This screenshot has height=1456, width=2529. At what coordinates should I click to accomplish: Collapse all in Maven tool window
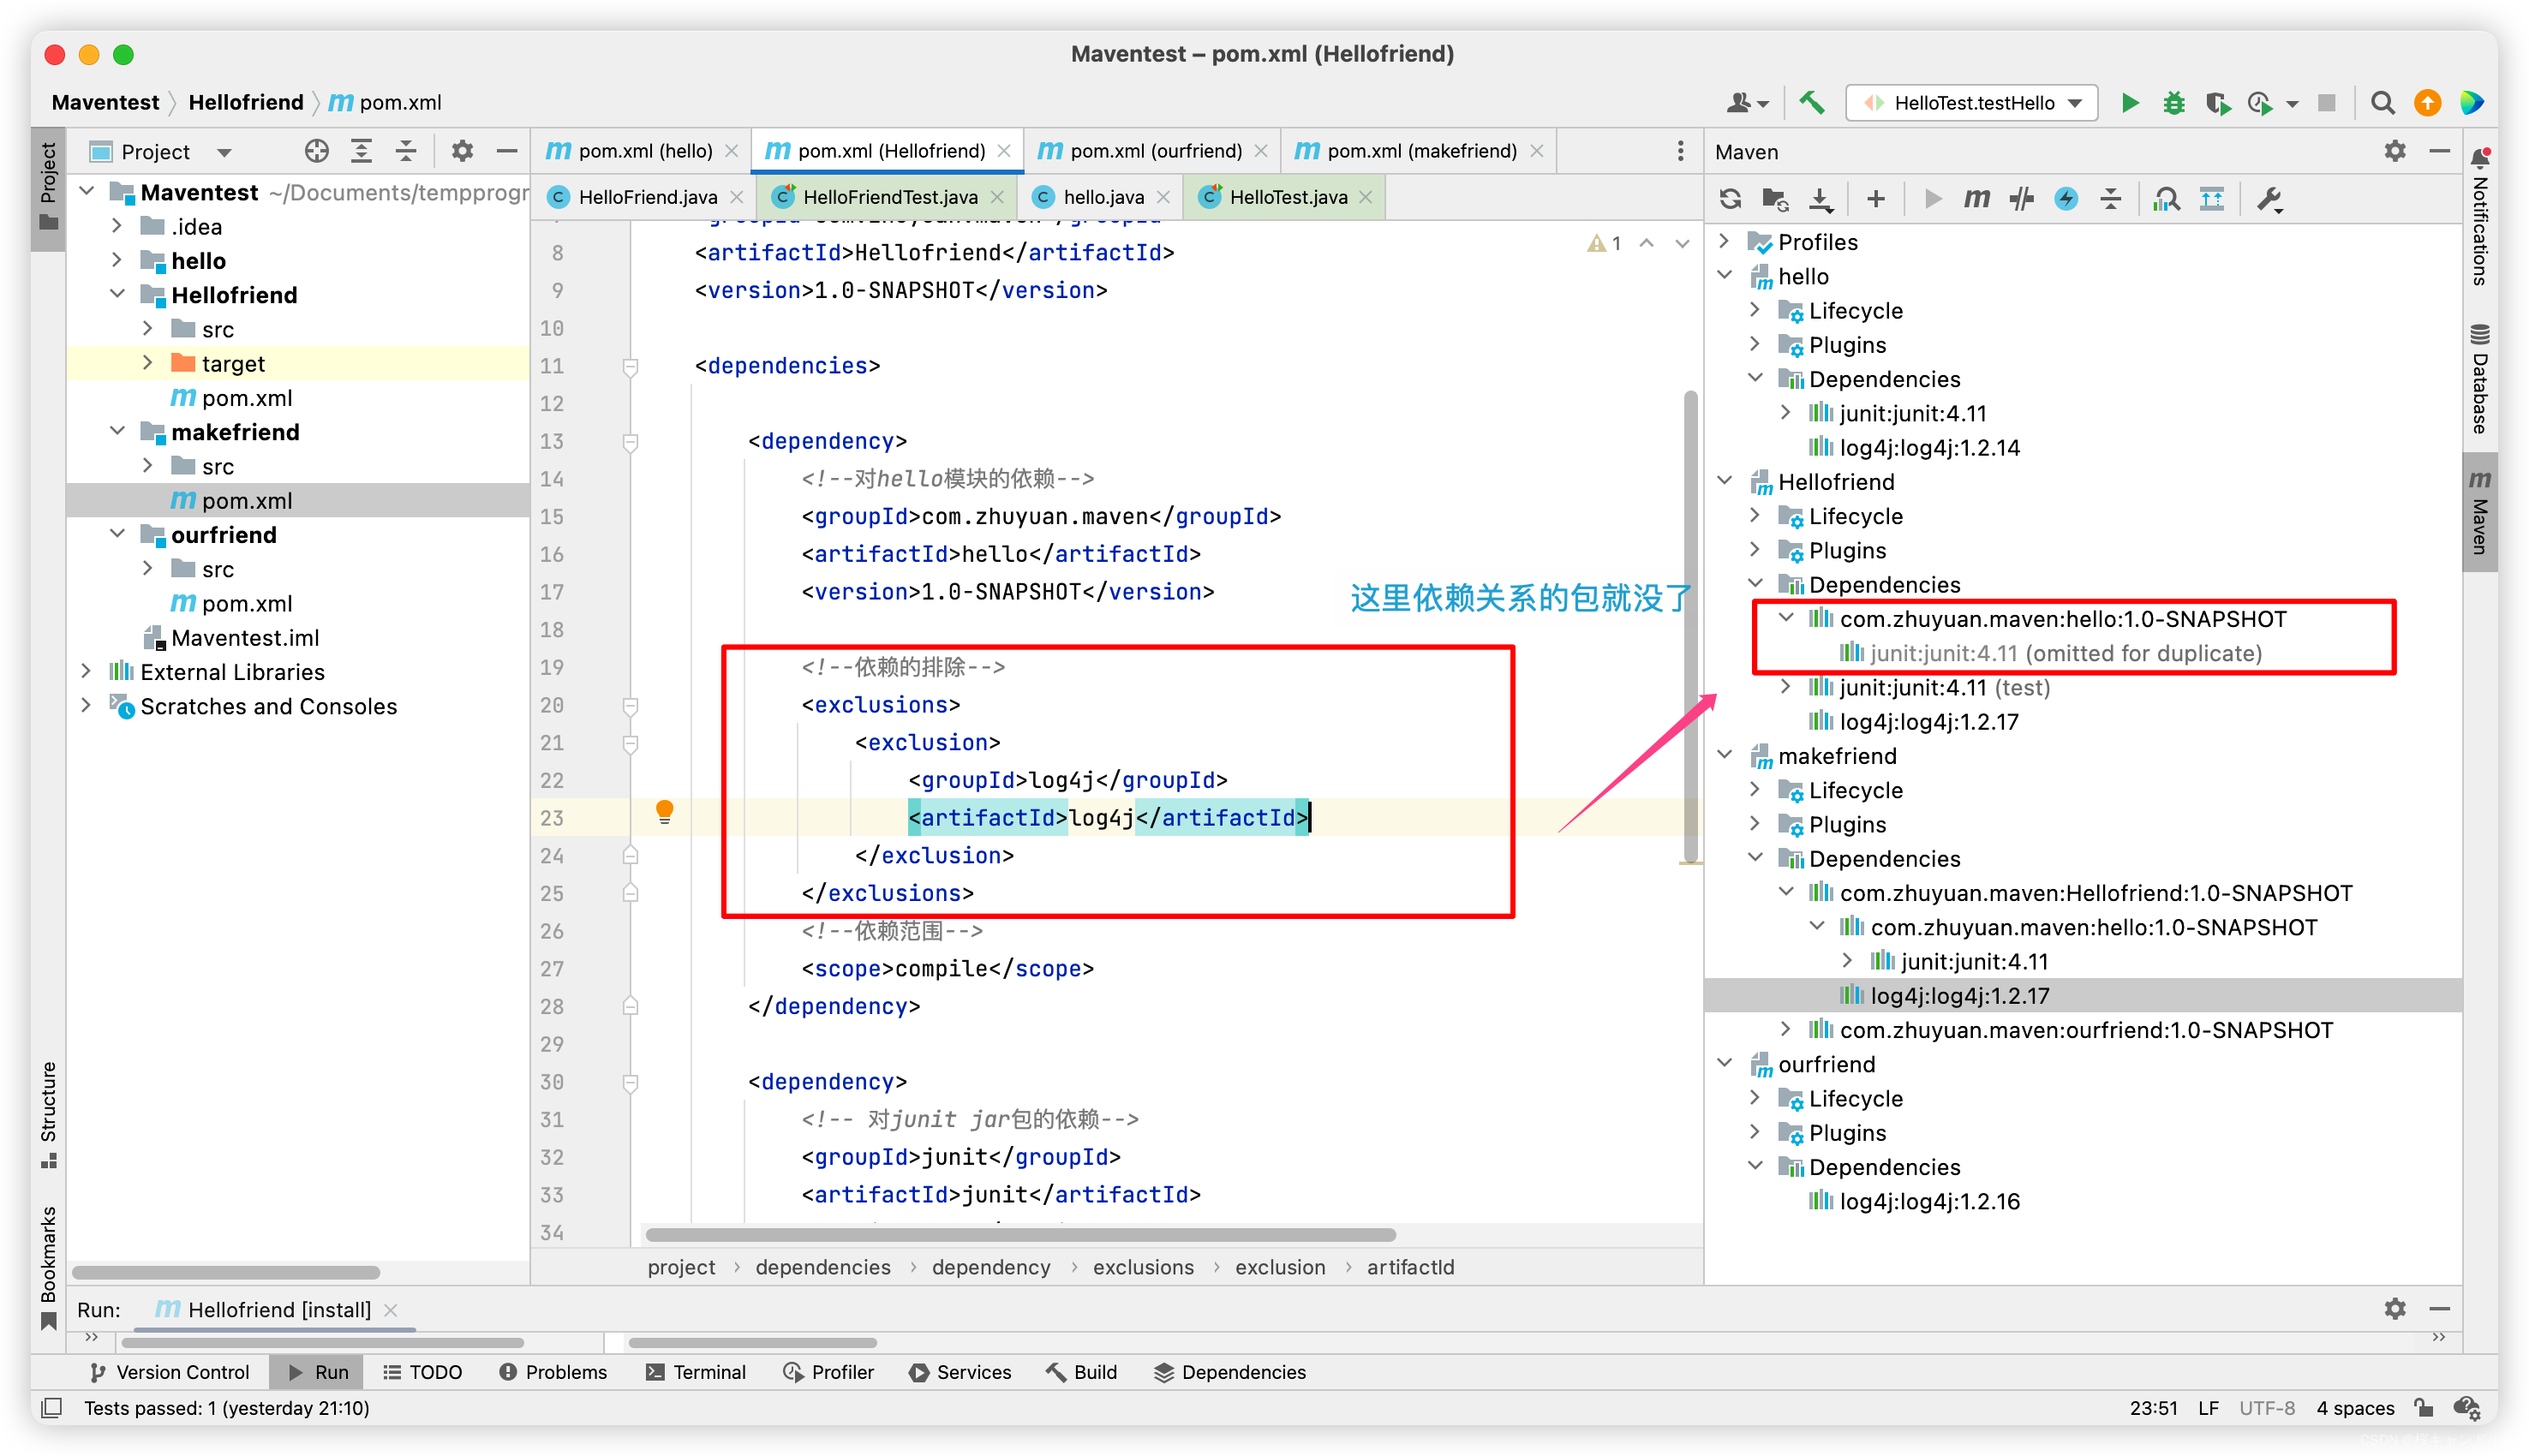coord(2110,199)
